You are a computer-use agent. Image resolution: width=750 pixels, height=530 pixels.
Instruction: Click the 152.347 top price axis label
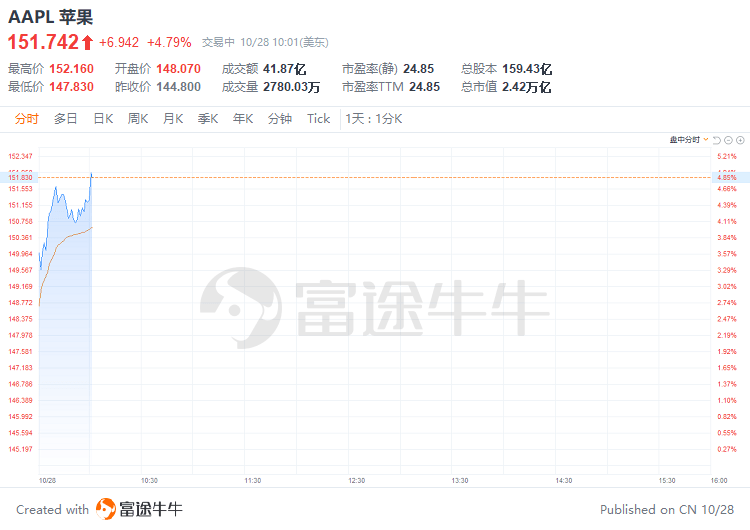pos(21,156)
